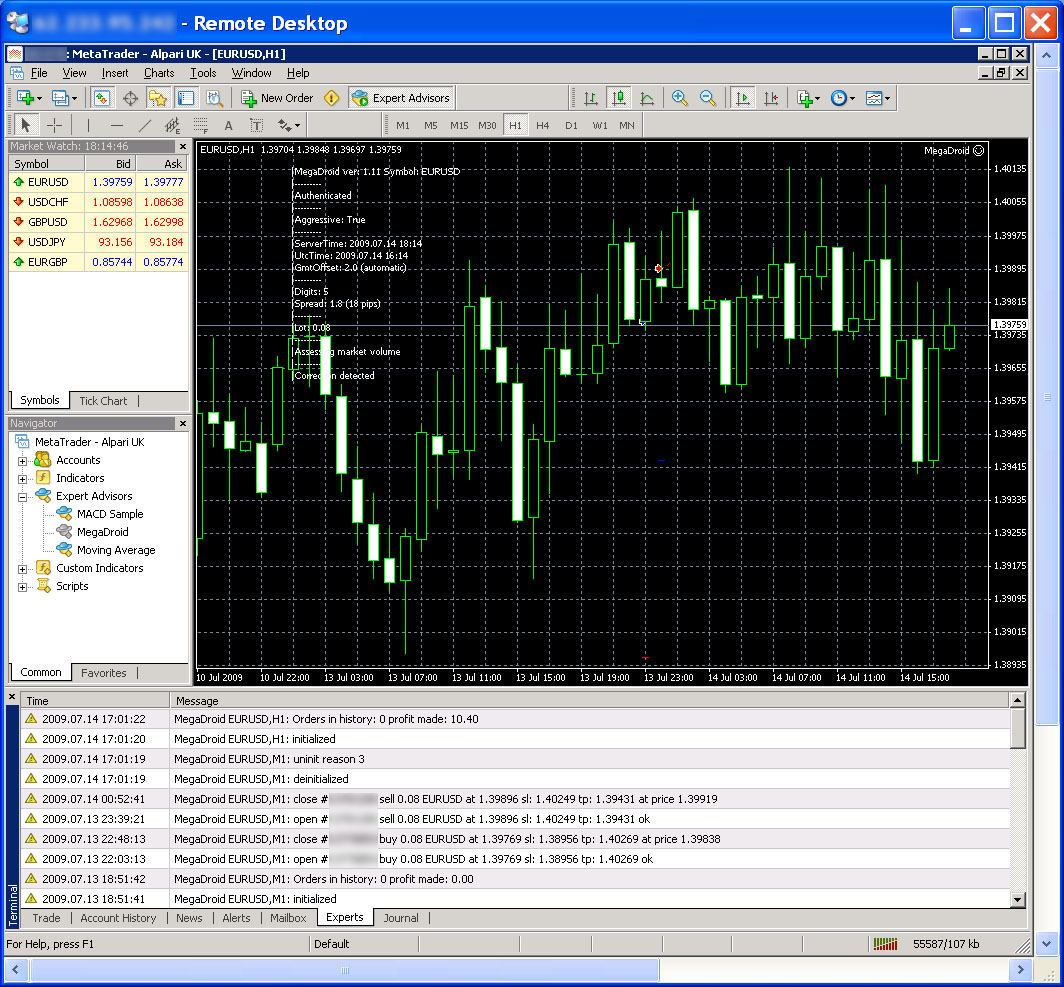Click the EURUSD up-arrow icon in Market Watch
This screenshot has height=987, width=1064.
18,182
